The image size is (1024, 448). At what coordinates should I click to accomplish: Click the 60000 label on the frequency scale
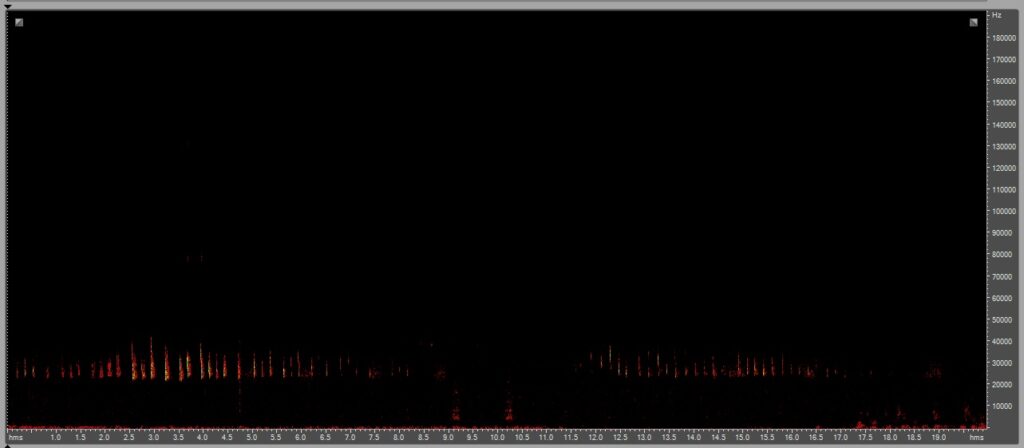(1004, 298)
